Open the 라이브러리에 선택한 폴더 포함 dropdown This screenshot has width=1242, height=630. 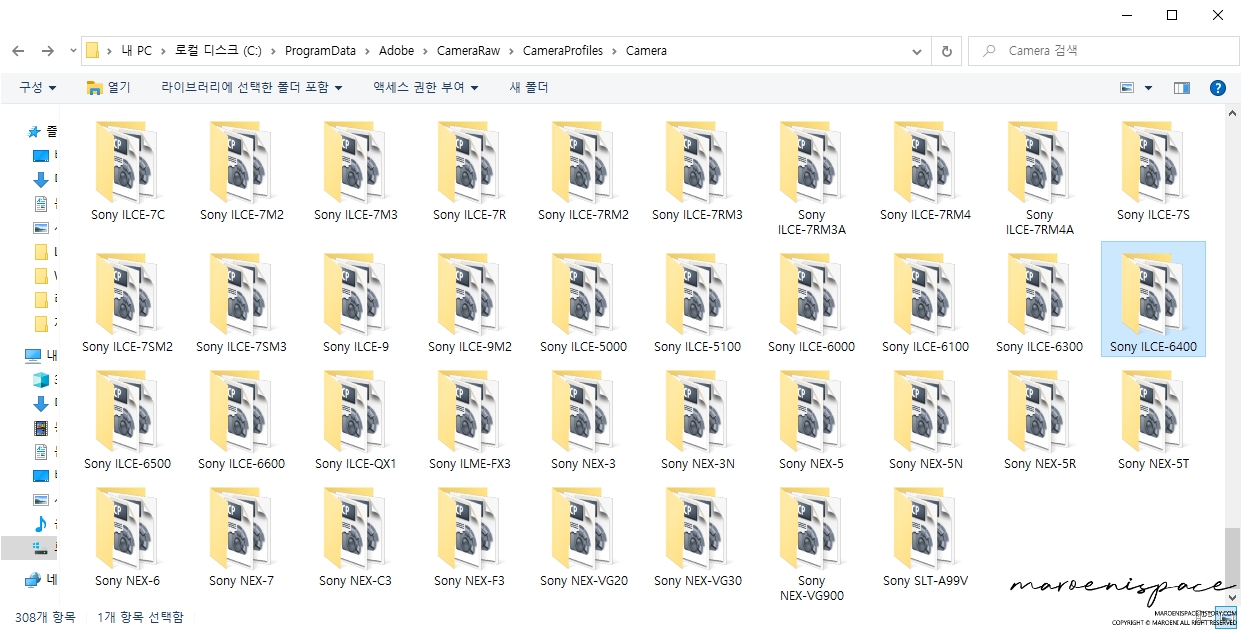point(251,88)
